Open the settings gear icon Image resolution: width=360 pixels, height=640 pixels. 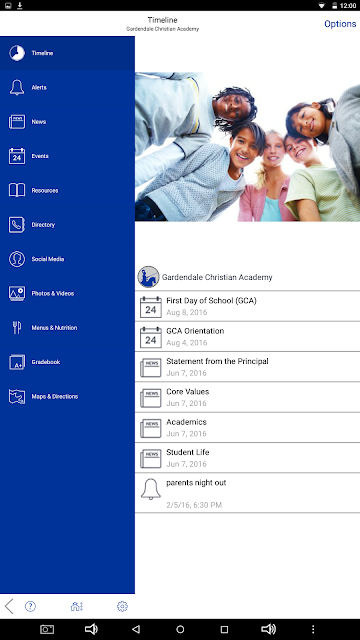point(122,606)
